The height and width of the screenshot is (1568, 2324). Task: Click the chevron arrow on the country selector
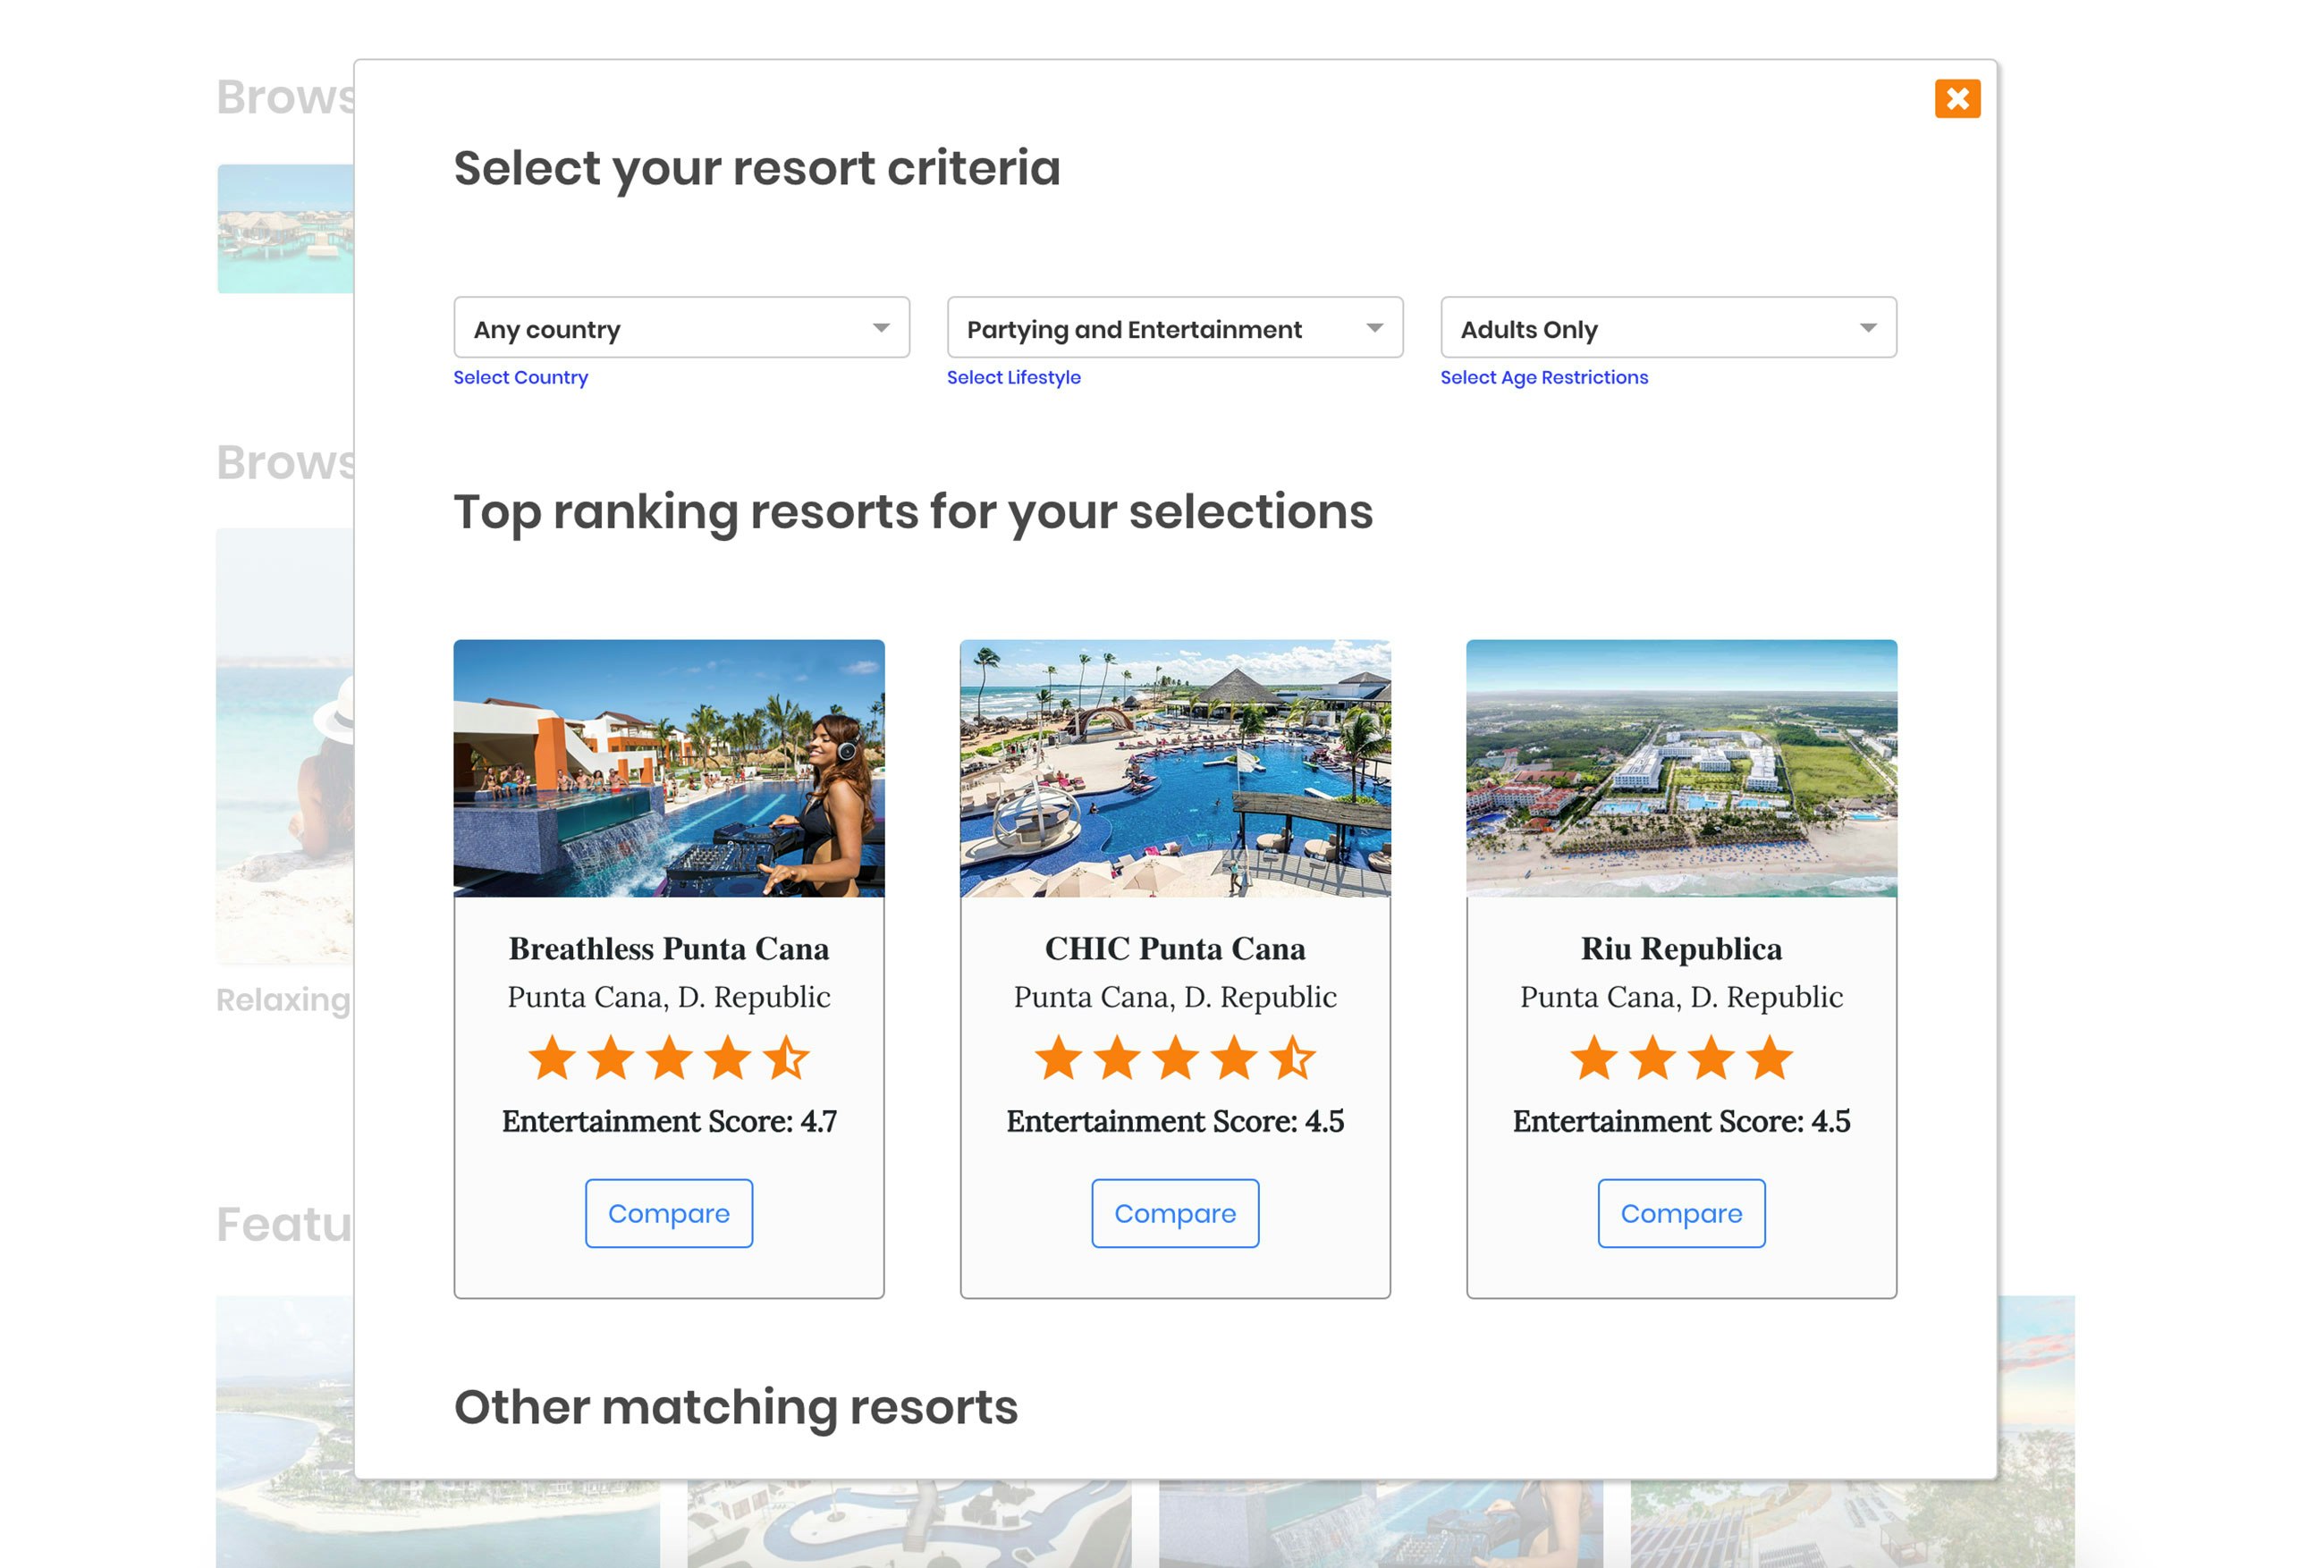coord(881,328)
